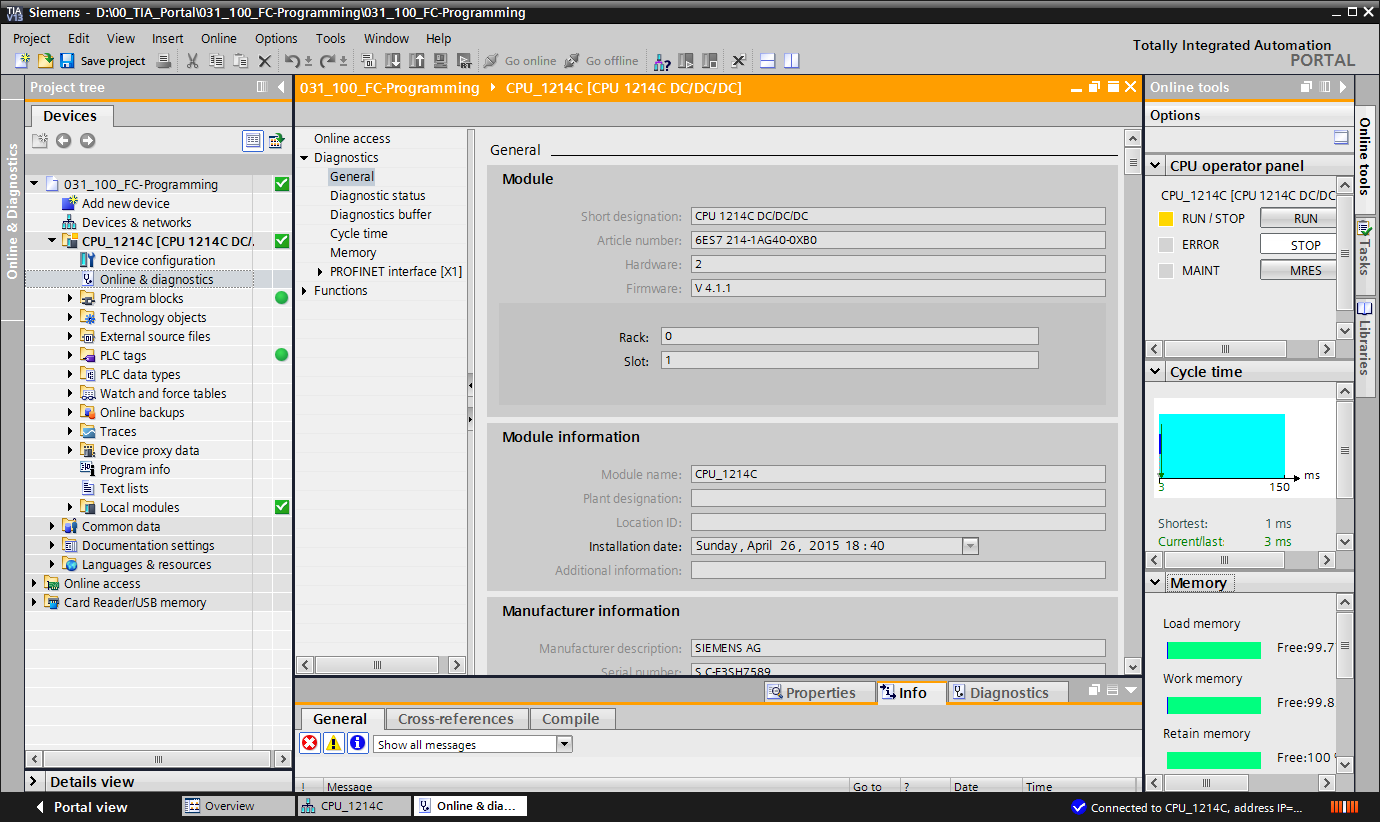The width and height of the screenshot is (1380, 822).
Task: Click the Open project toolbar icon
Action: click(45, 61)
